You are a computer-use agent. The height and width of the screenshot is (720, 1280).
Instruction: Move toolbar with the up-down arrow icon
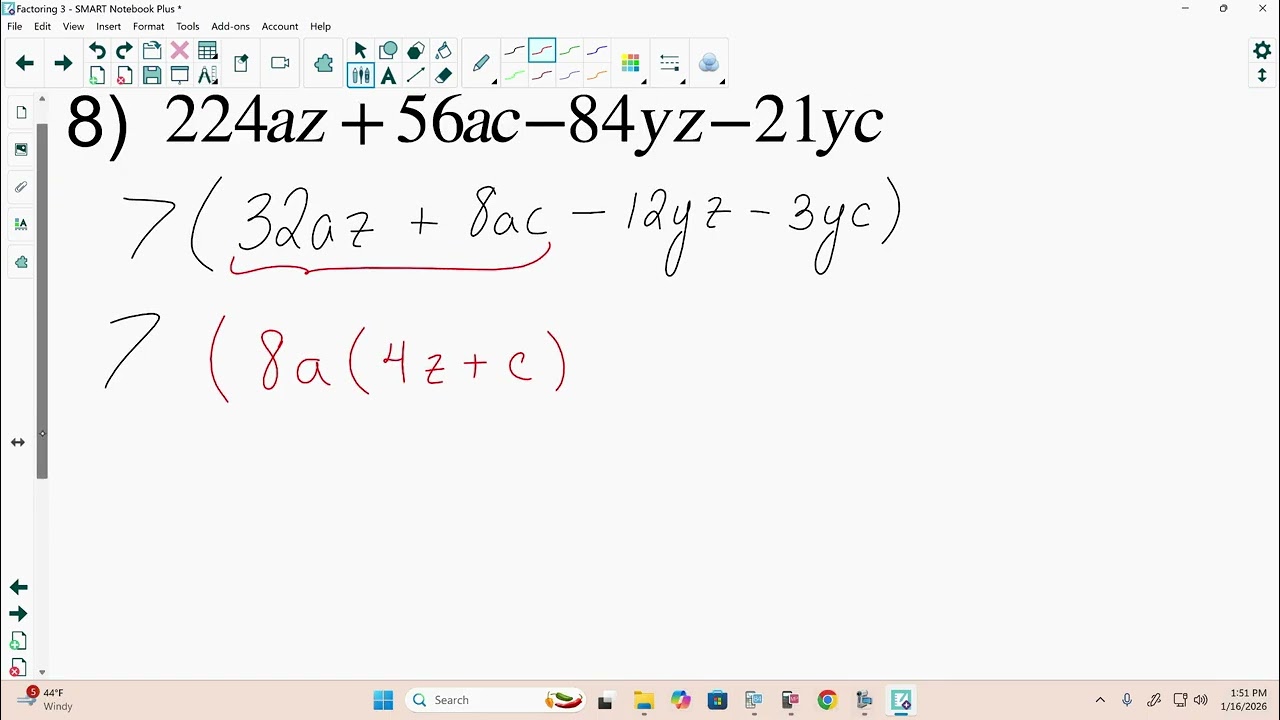click(1262, 76)
